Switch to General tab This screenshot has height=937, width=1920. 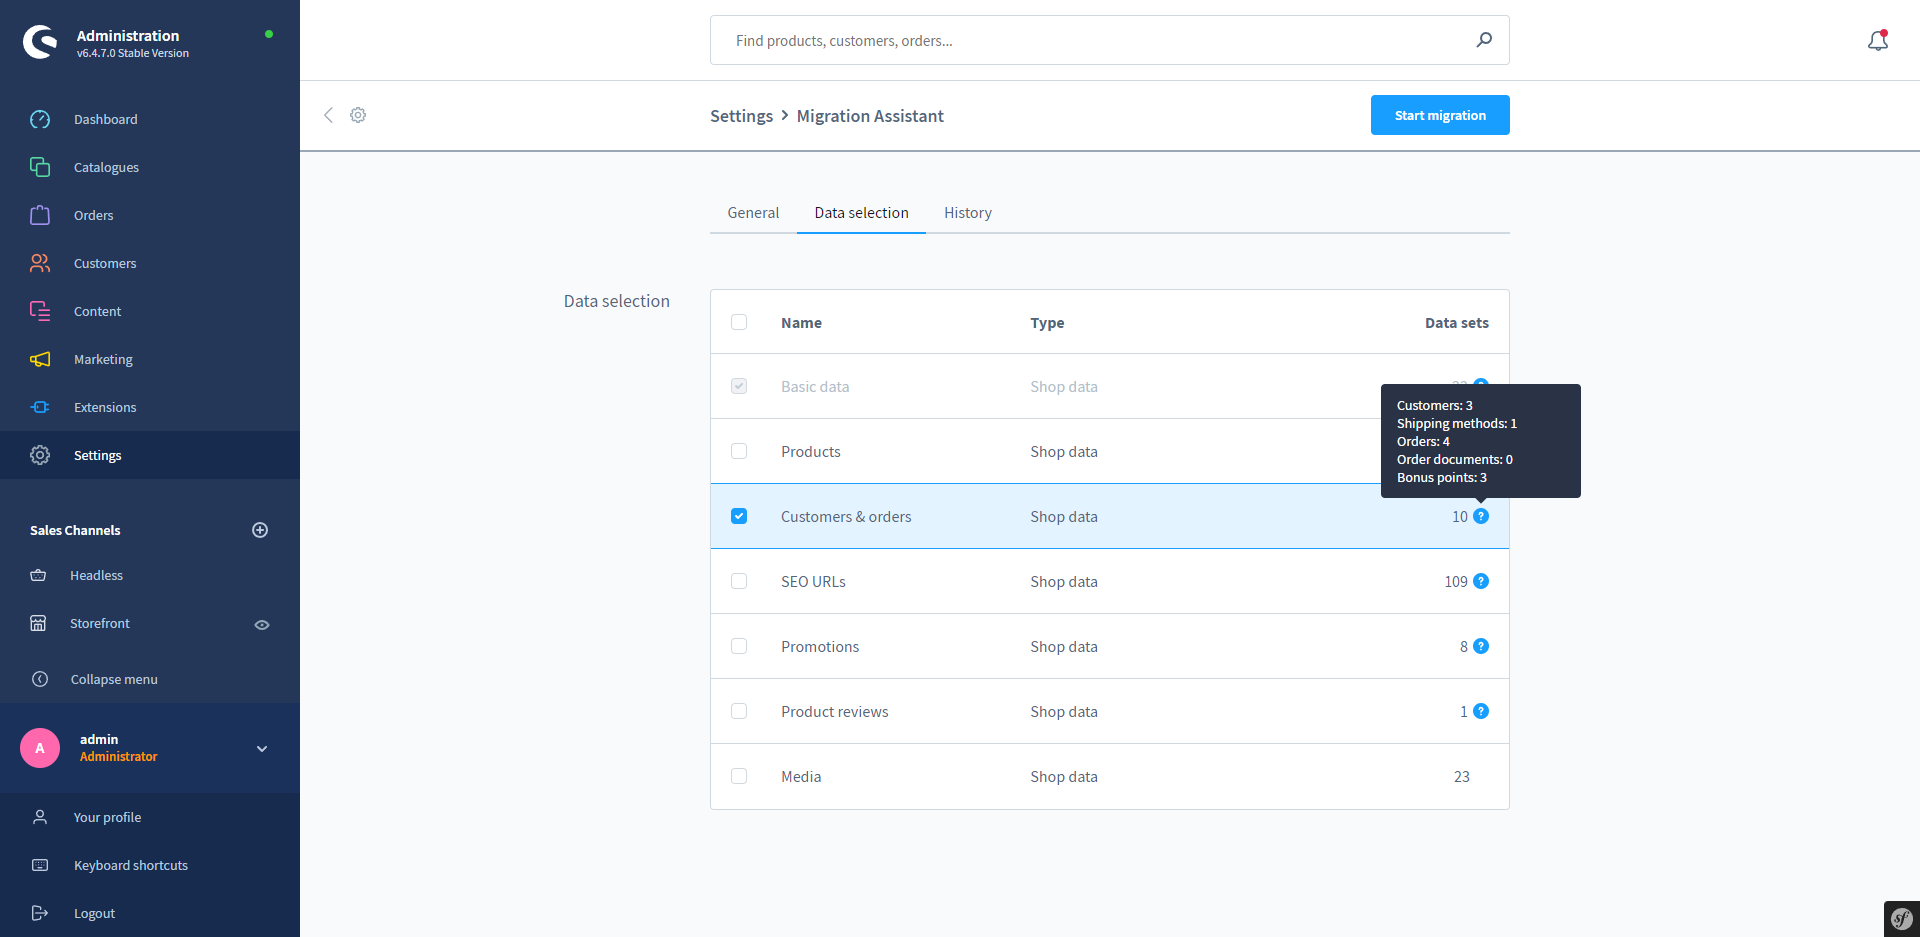753,213
